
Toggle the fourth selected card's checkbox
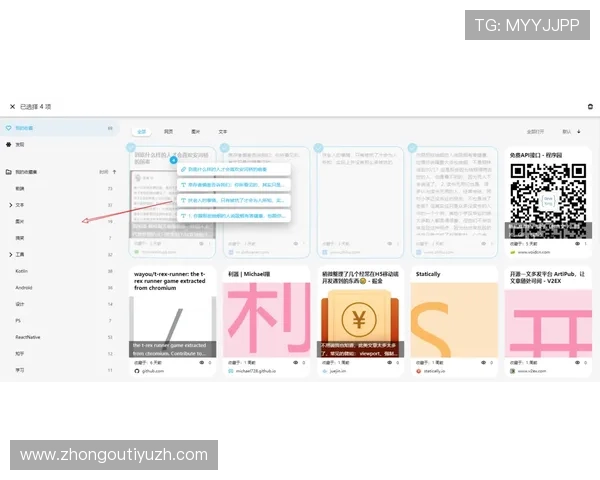pyautogui.click(x=412, y=148)
